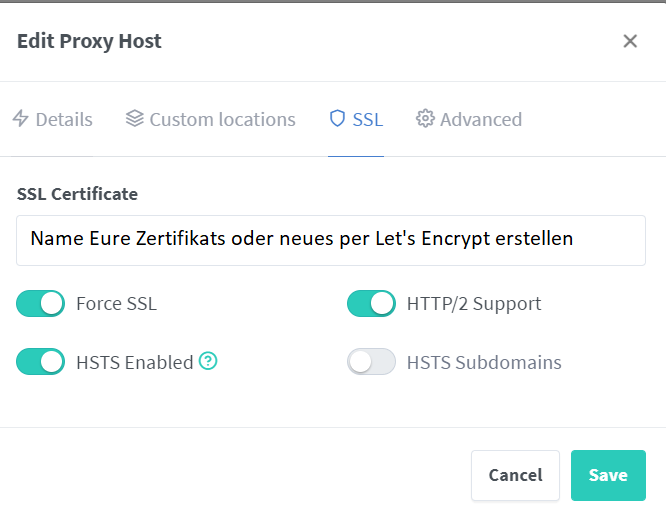Turn off the HTTP/2 Support toggle
Screen dimensions: 666x517
371,303
